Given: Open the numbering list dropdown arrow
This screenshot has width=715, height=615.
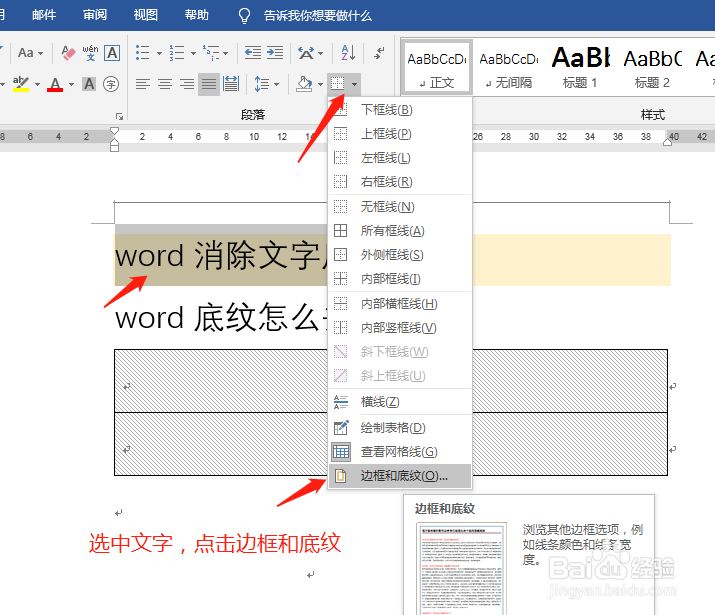Looking at the screenshot, I should click(x=193, y=53).
